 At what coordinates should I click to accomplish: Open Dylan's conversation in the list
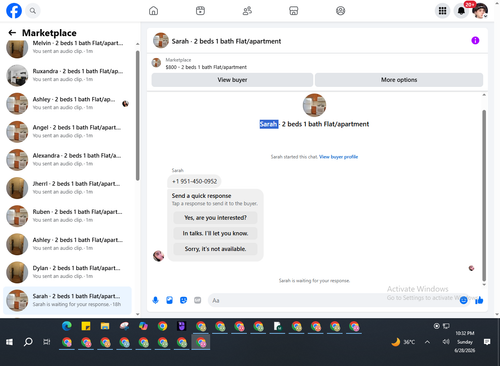[67, 272]
